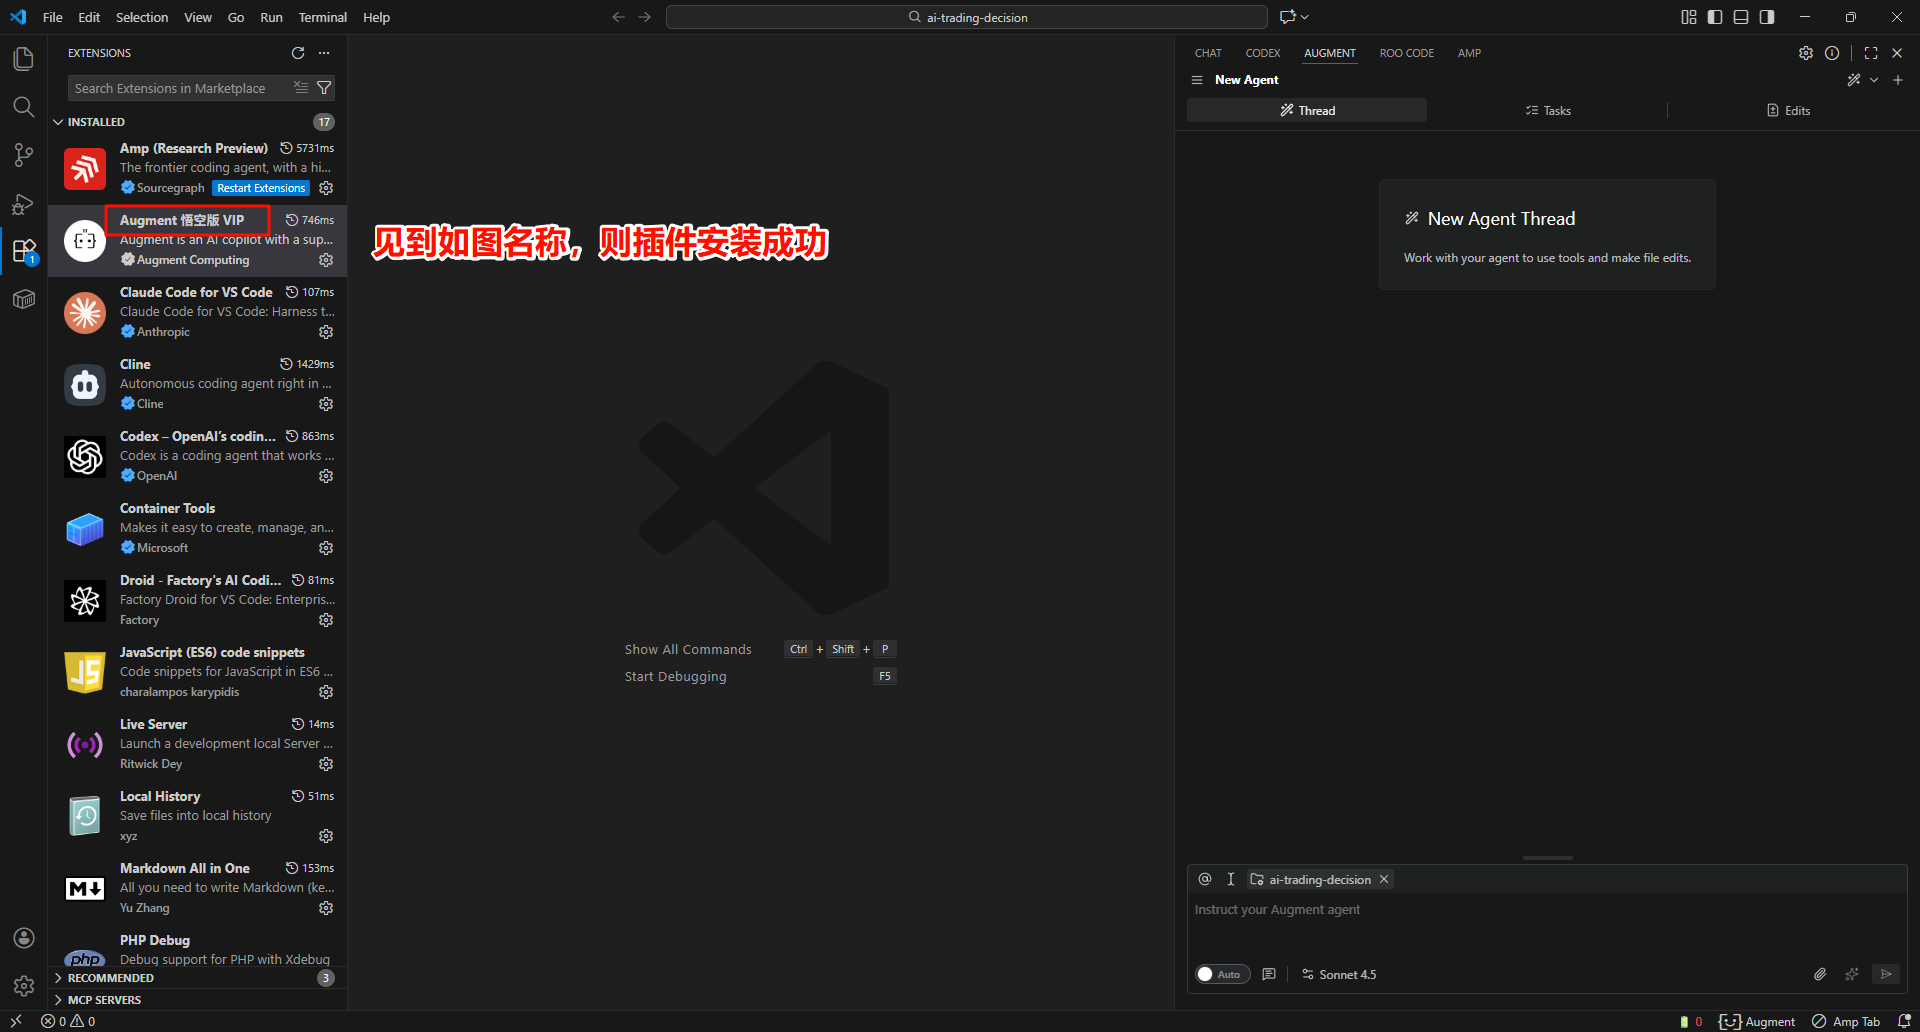
Task: Open the ai-trading-decision command center search
Action: [x=967, y=17]
